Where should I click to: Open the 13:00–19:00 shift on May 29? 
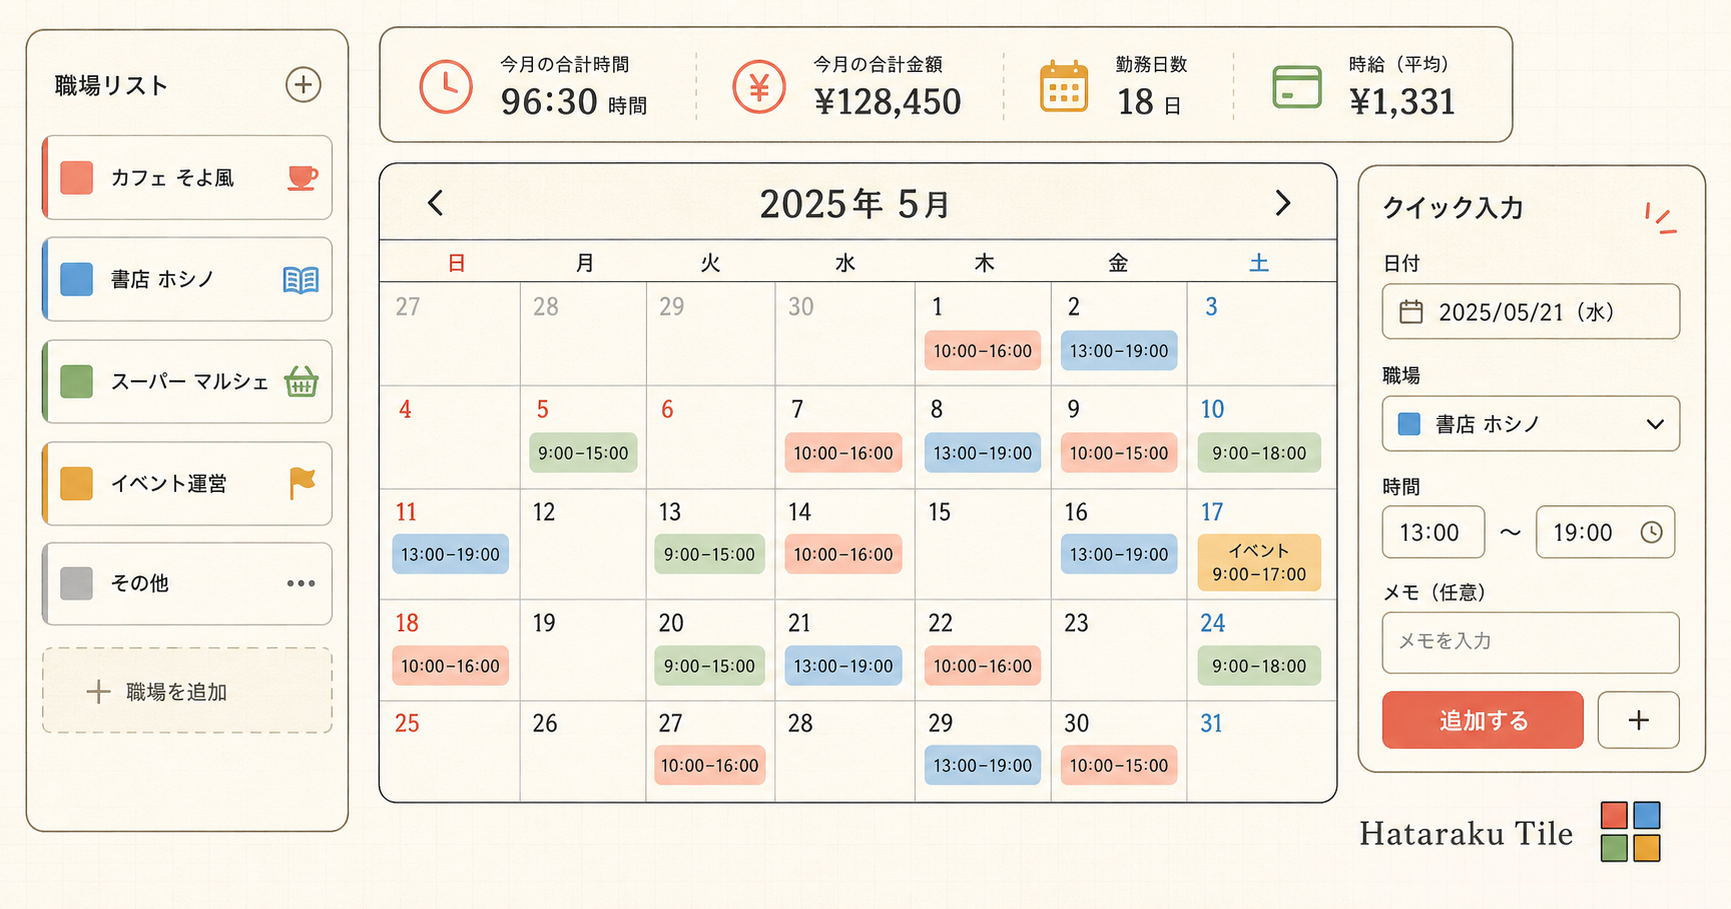tap(982, 765)
